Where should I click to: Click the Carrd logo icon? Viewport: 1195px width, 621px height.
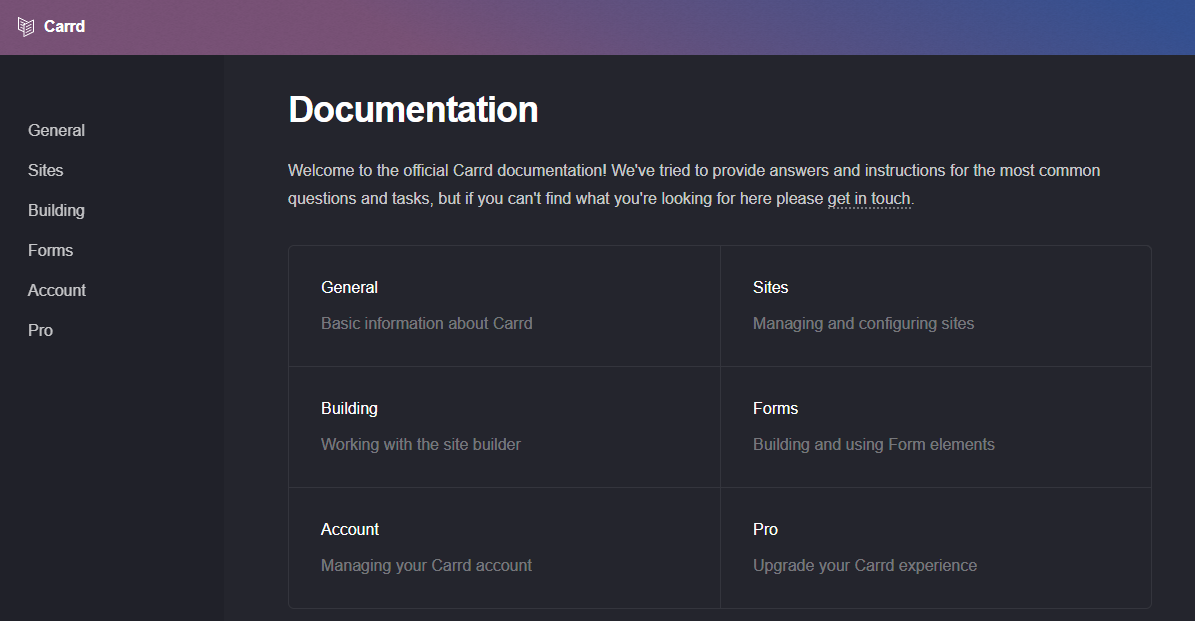(26, 27)
